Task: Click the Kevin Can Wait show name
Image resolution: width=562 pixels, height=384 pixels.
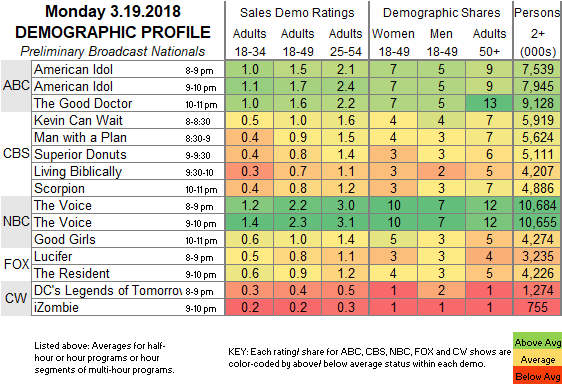Action: [x=78, y=120]
